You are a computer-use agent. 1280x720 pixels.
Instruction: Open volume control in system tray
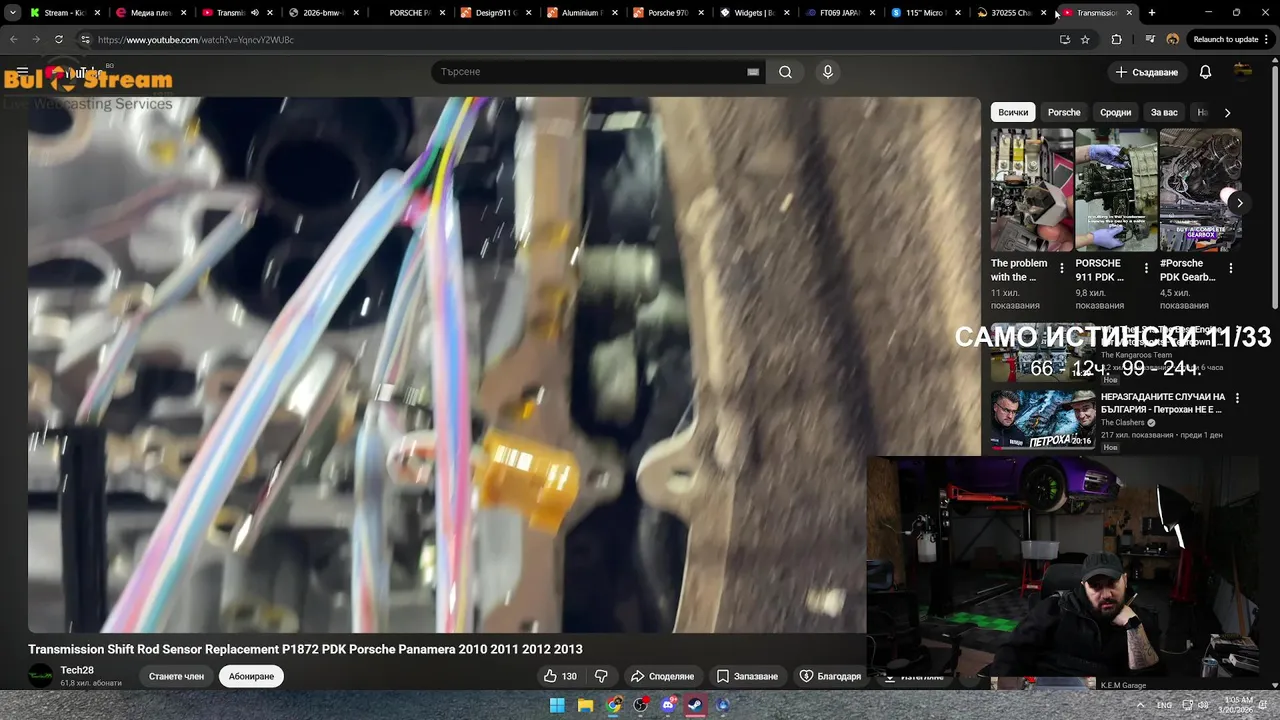[x=1203, y=705]
